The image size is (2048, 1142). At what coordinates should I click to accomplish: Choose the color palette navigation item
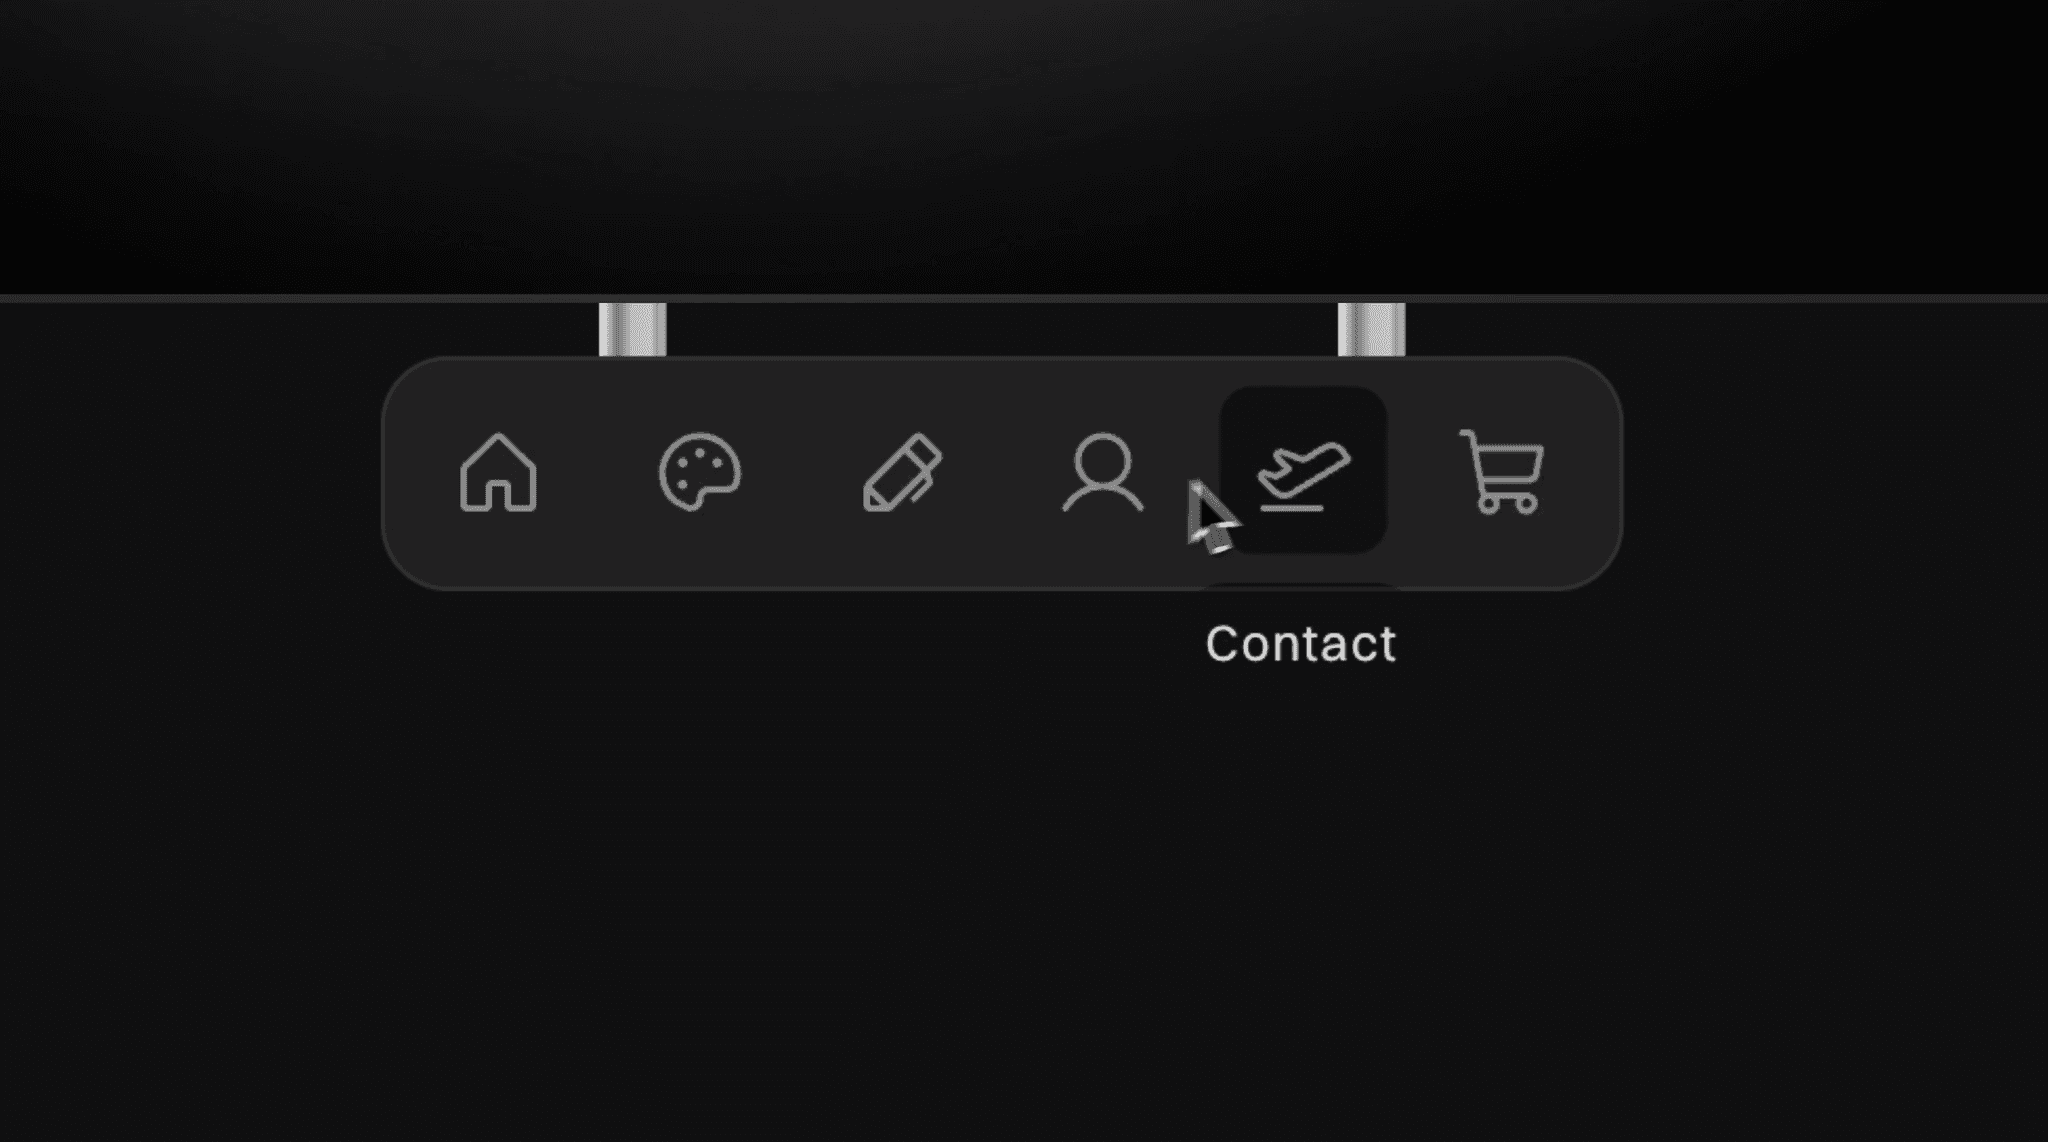700,472
